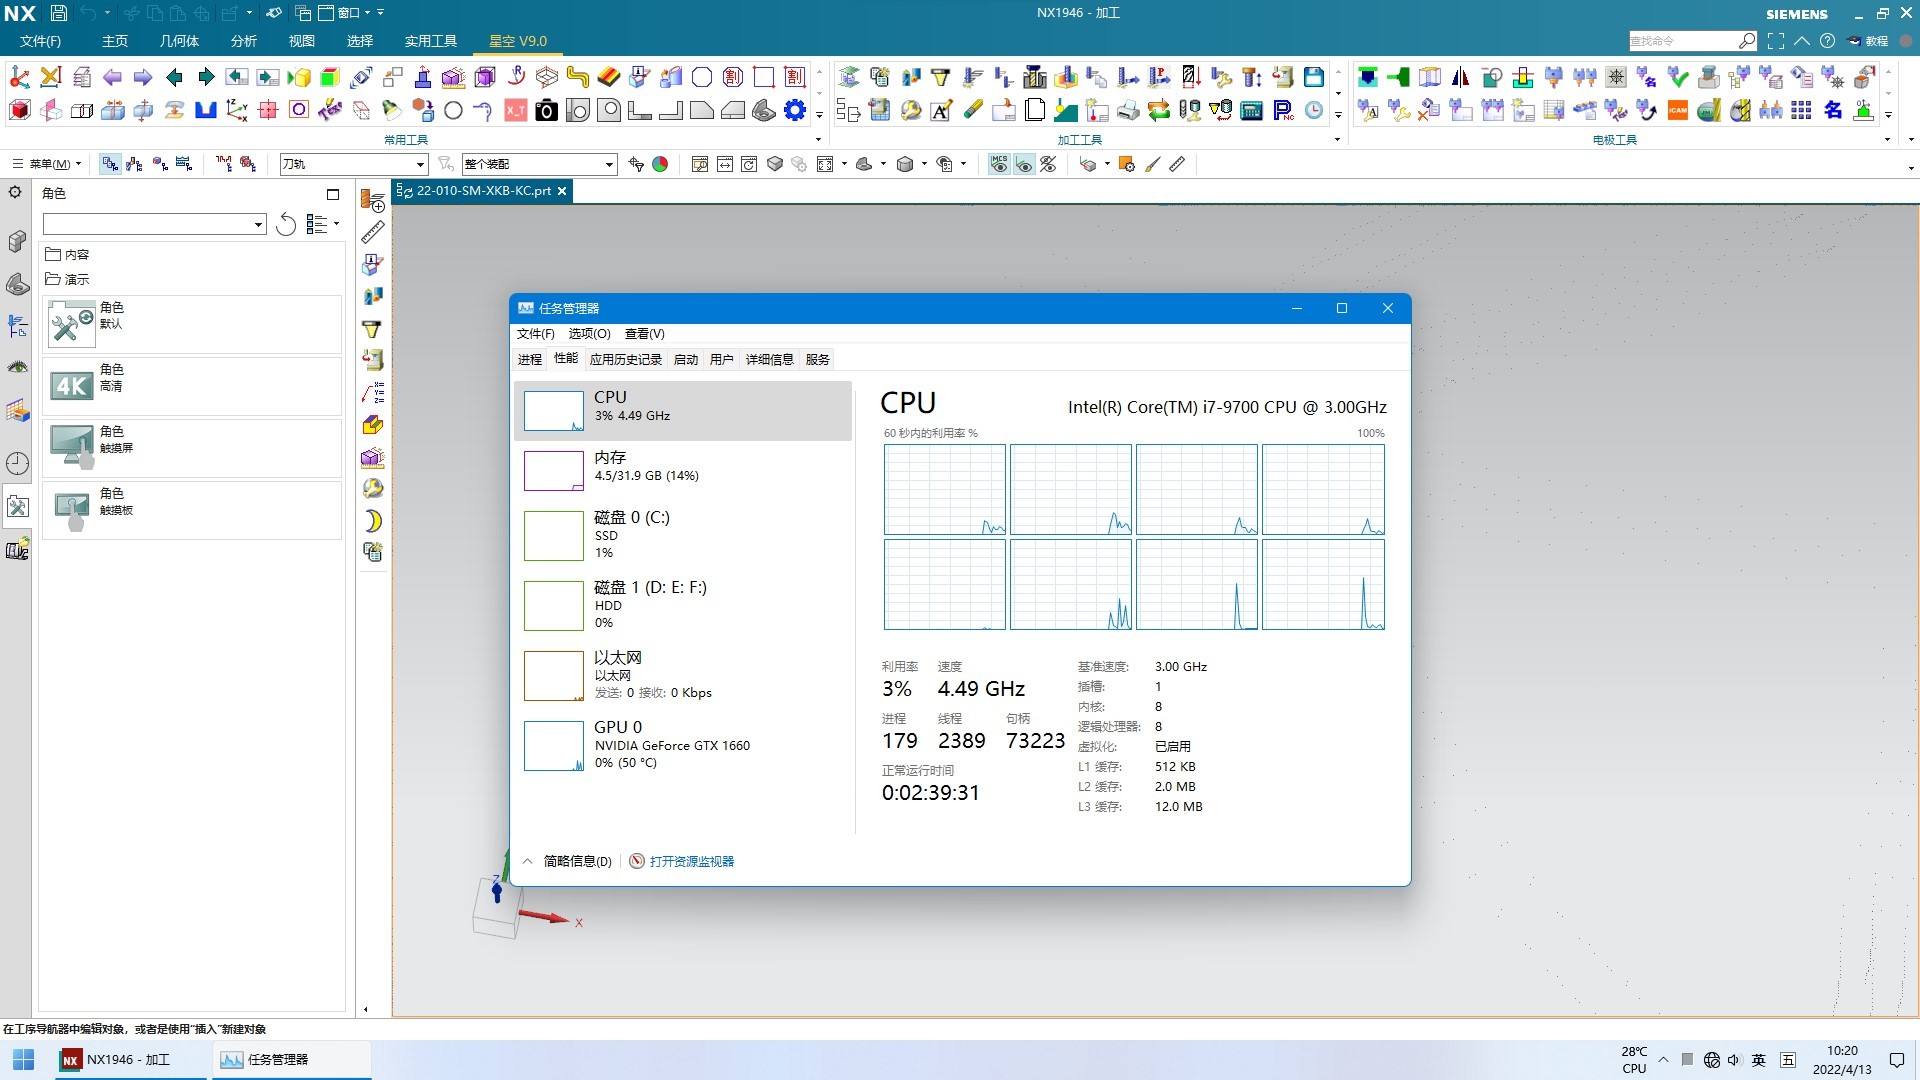This screenshot has width=1920, height=1080.
Task: Click the yellow crescent moon icon
Action: (373, 521)
